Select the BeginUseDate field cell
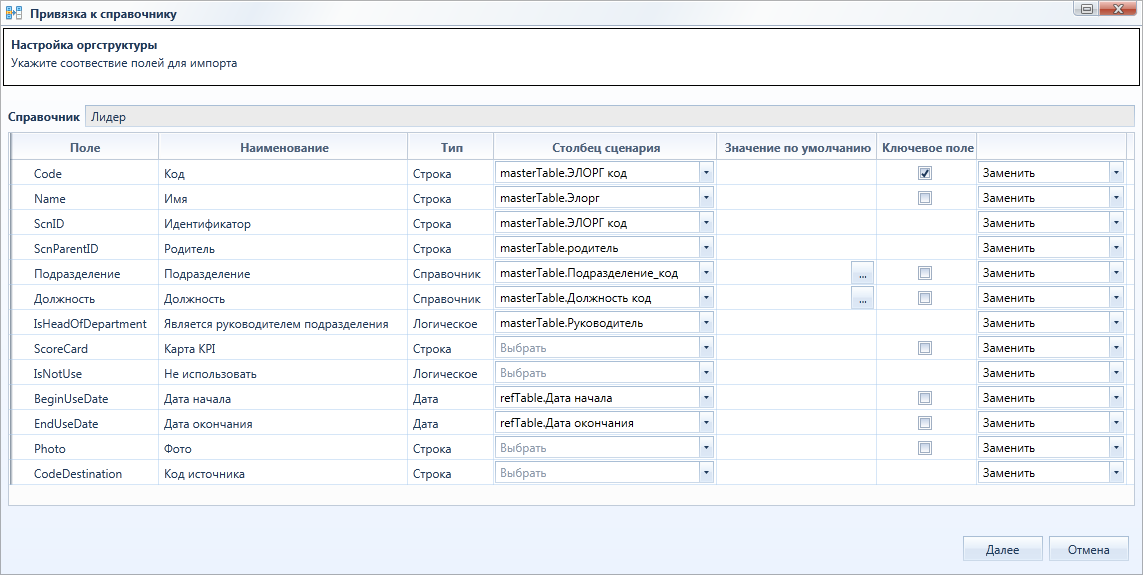 click(85, 398)
